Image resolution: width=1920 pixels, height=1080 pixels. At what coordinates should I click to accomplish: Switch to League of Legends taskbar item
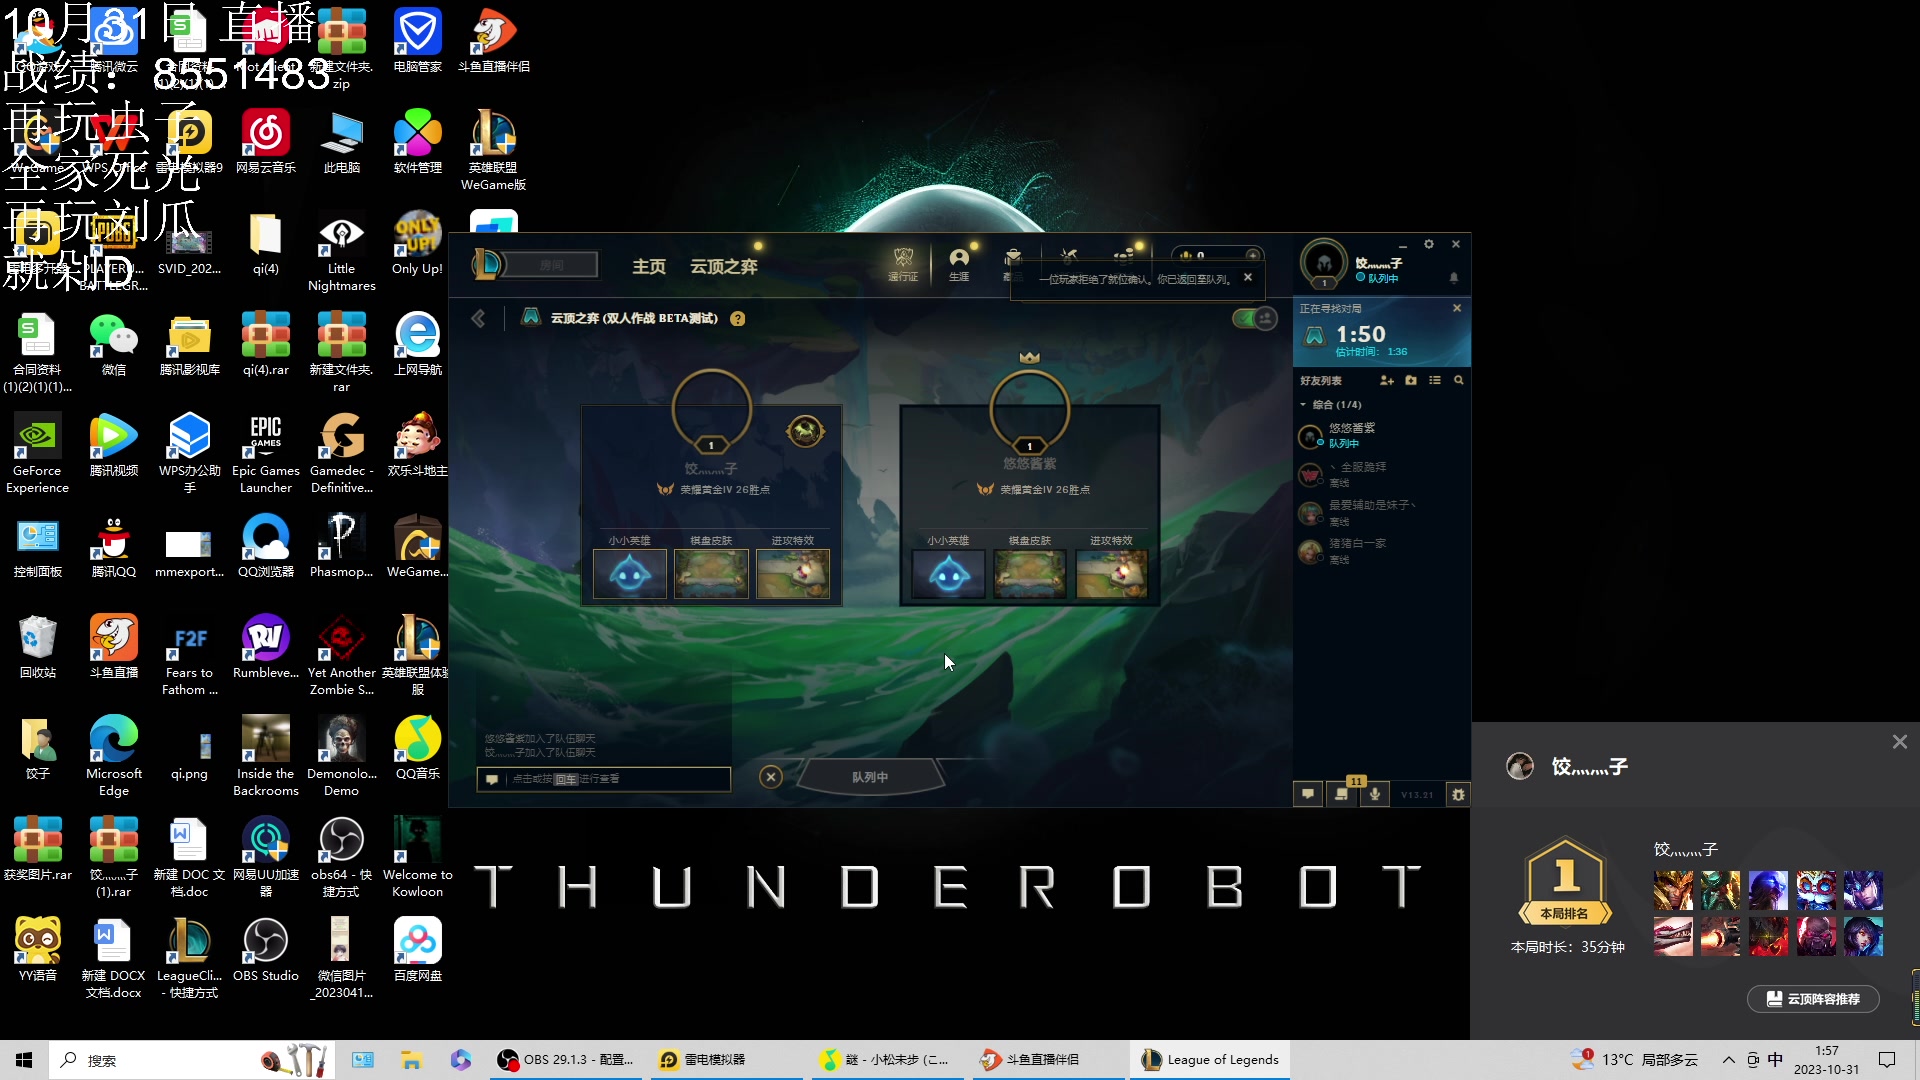(1210, 1060)
